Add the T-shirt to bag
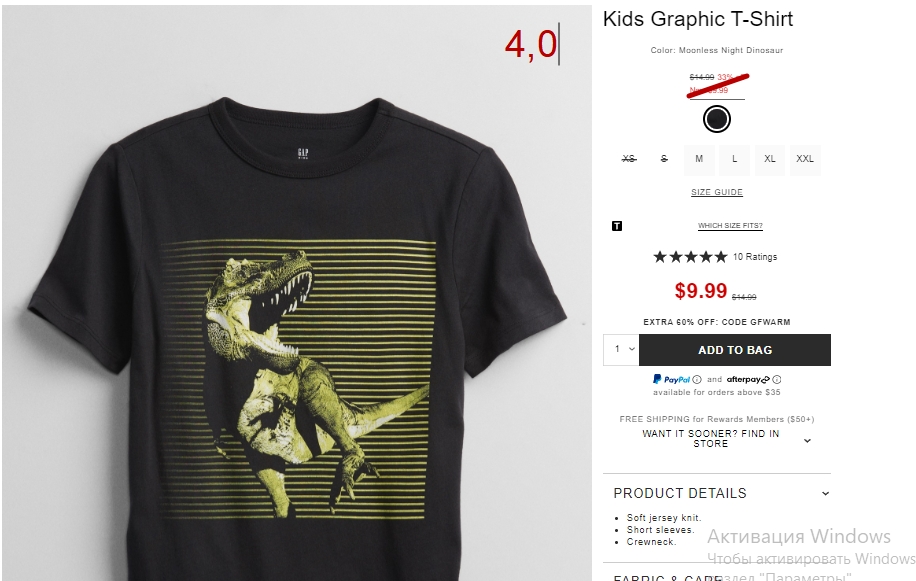The width and height of the screenshot is (916, 581). pyautogui.click(x=735, y=350)
